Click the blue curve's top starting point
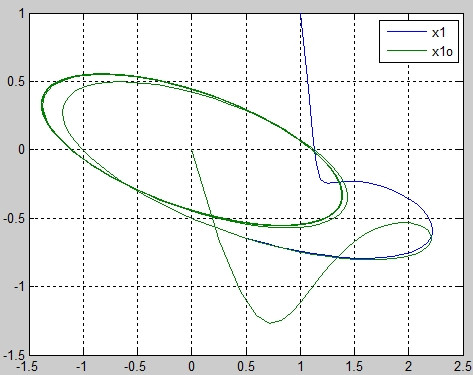Screen dimensions: 473x375 click(301, 14)
